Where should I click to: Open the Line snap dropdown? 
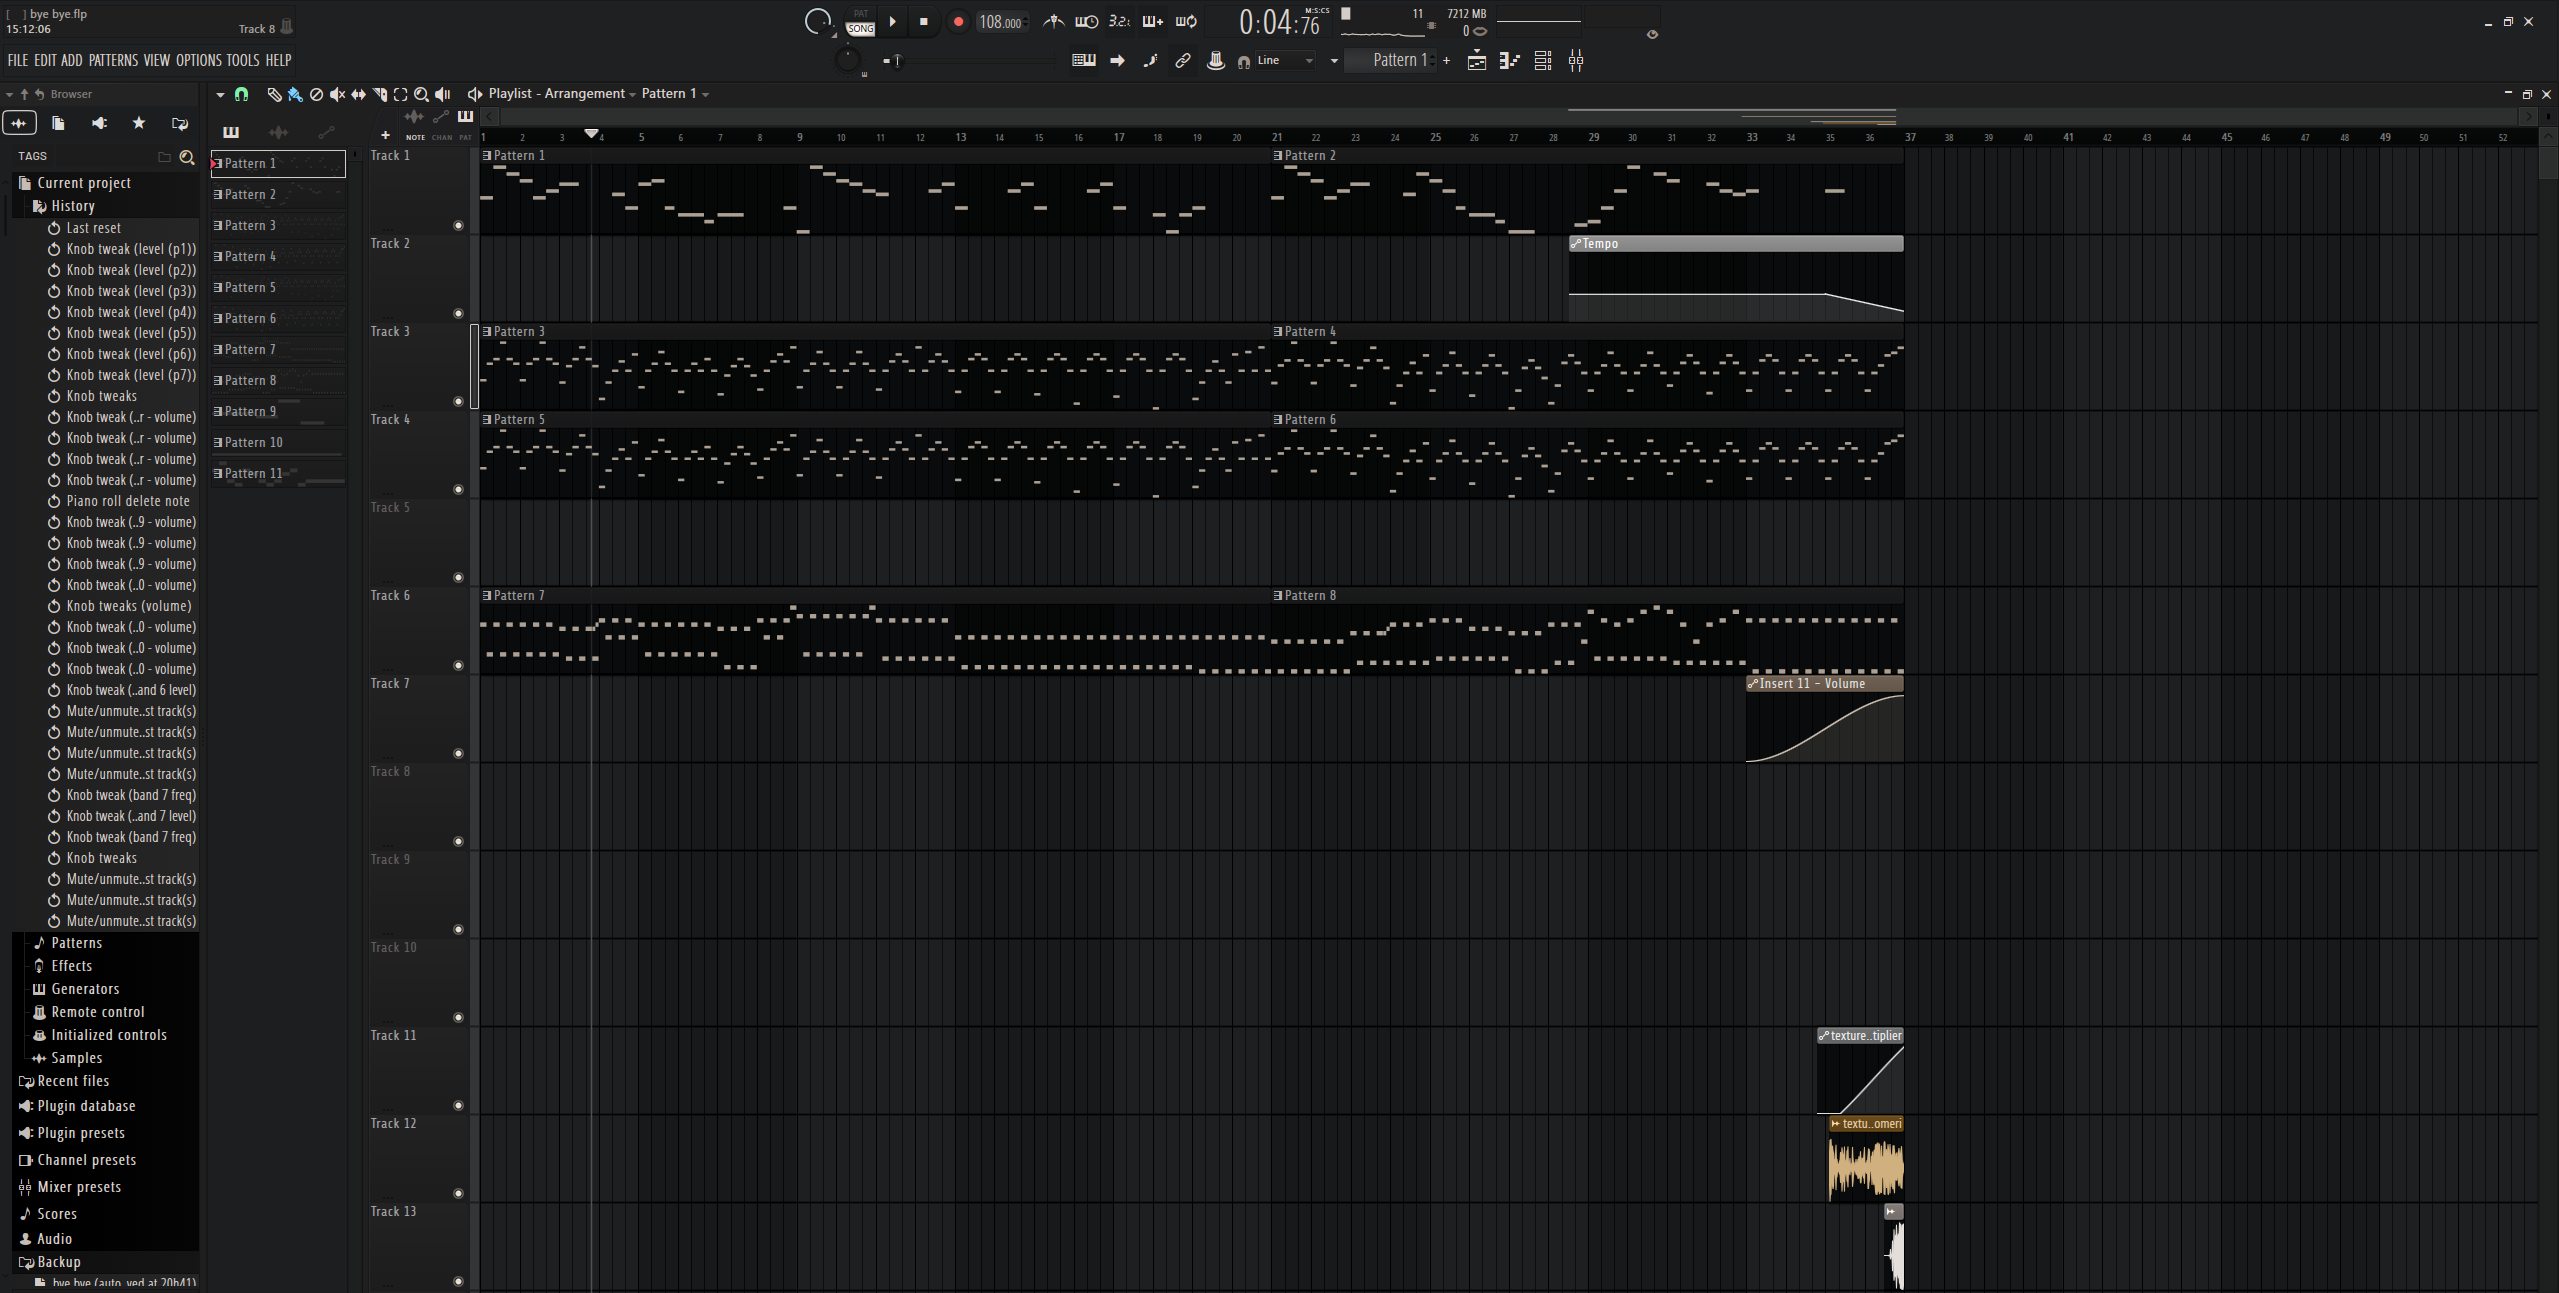[x=1285, y=61]
